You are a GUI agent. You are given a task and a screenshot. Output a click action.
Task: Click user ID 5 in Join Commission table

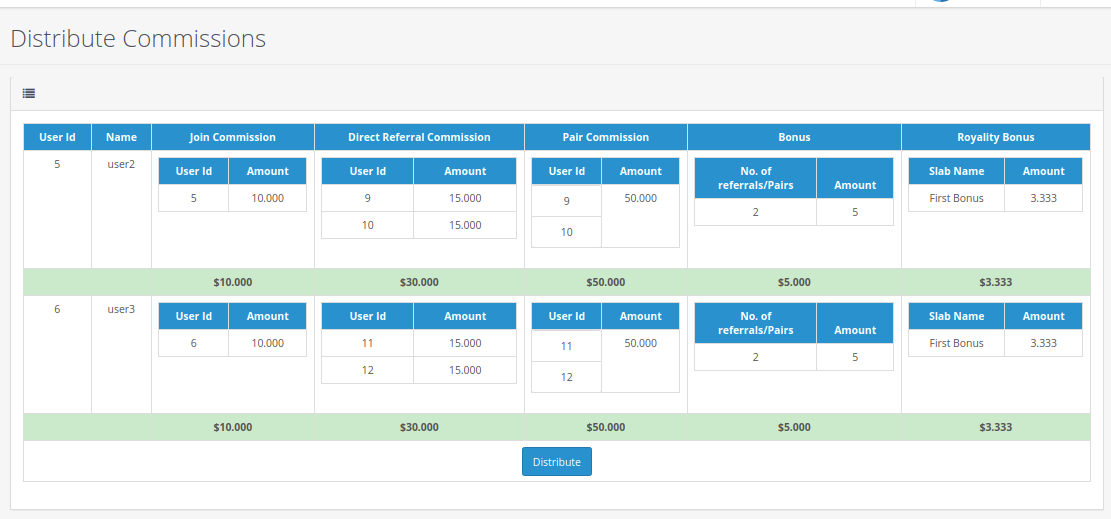click(193, 198)
